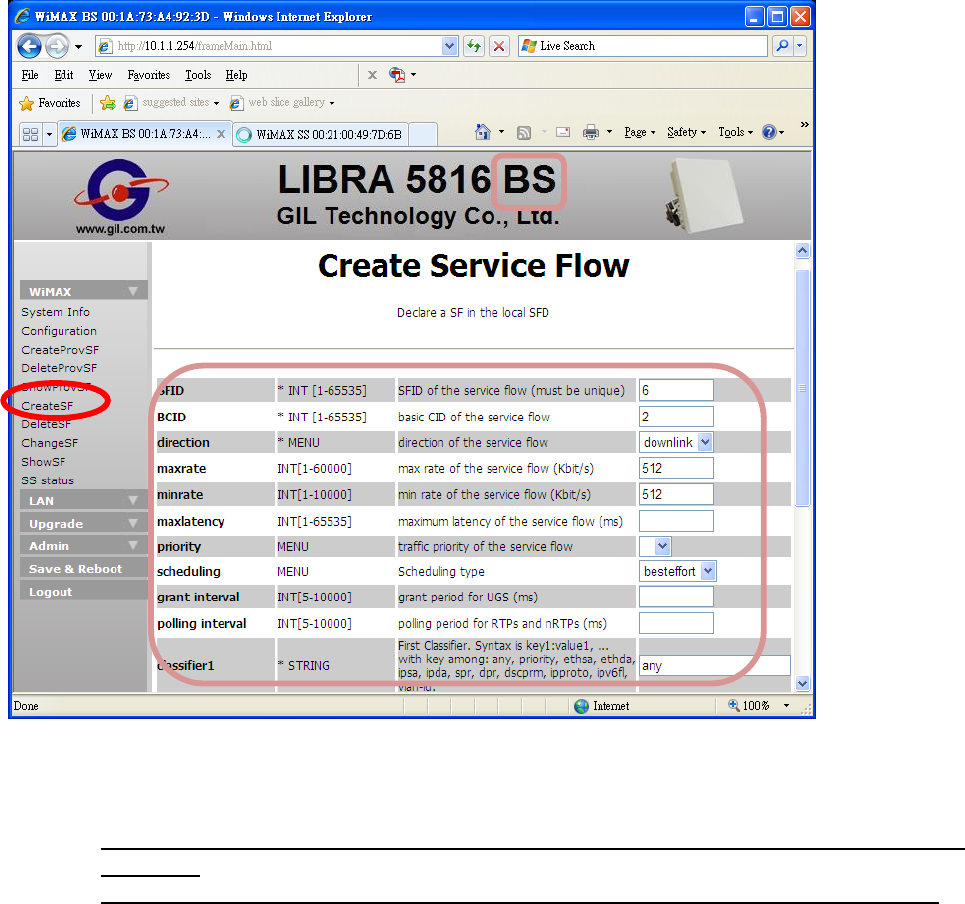The width and height of the screenshot is (965, 904).
Task: Click the Read Mail envelope icon
Action: [x=563, y=132]
